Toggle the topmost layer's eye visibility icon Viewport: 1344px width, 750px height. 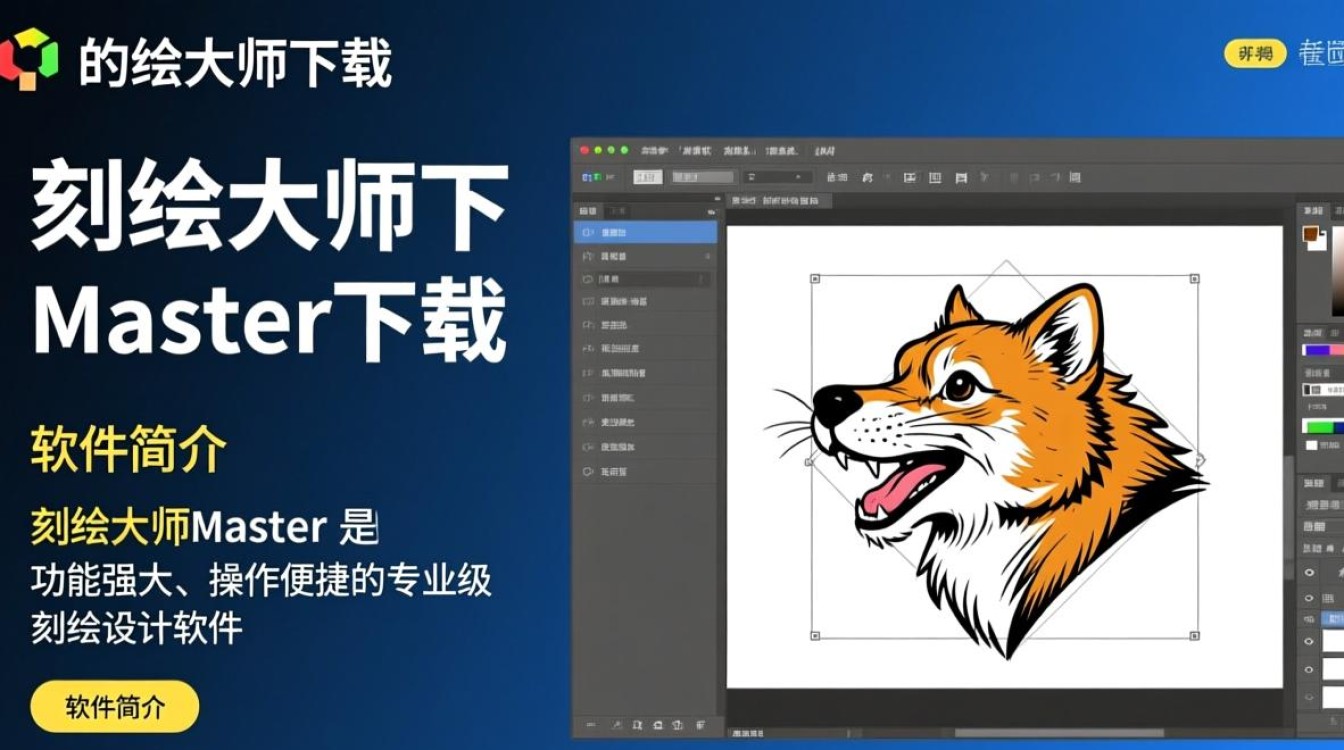coord(1309,572)
